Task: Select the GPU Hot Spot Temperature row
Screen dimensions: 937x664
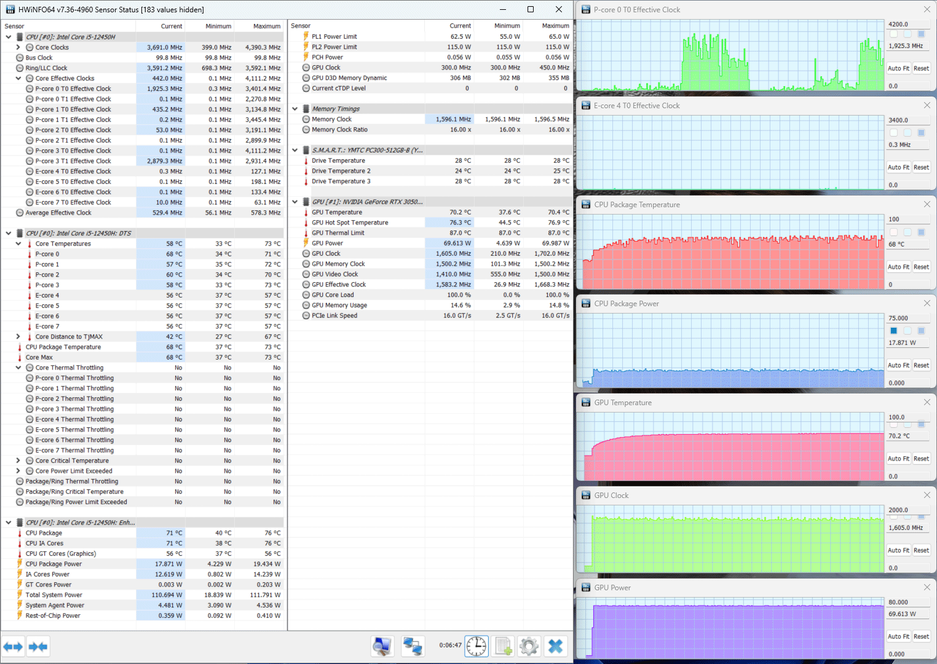Action: (x=430, y=222)
